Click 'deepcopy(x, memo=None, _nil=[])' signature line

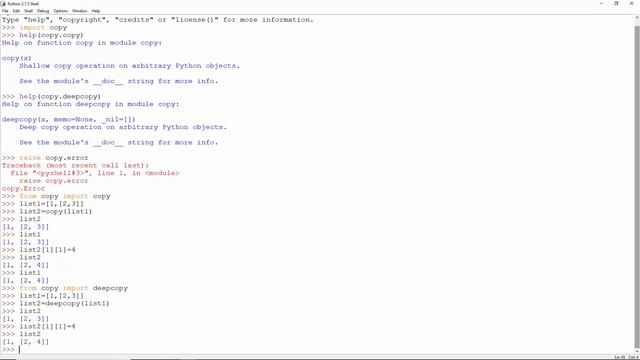point(69,119)
